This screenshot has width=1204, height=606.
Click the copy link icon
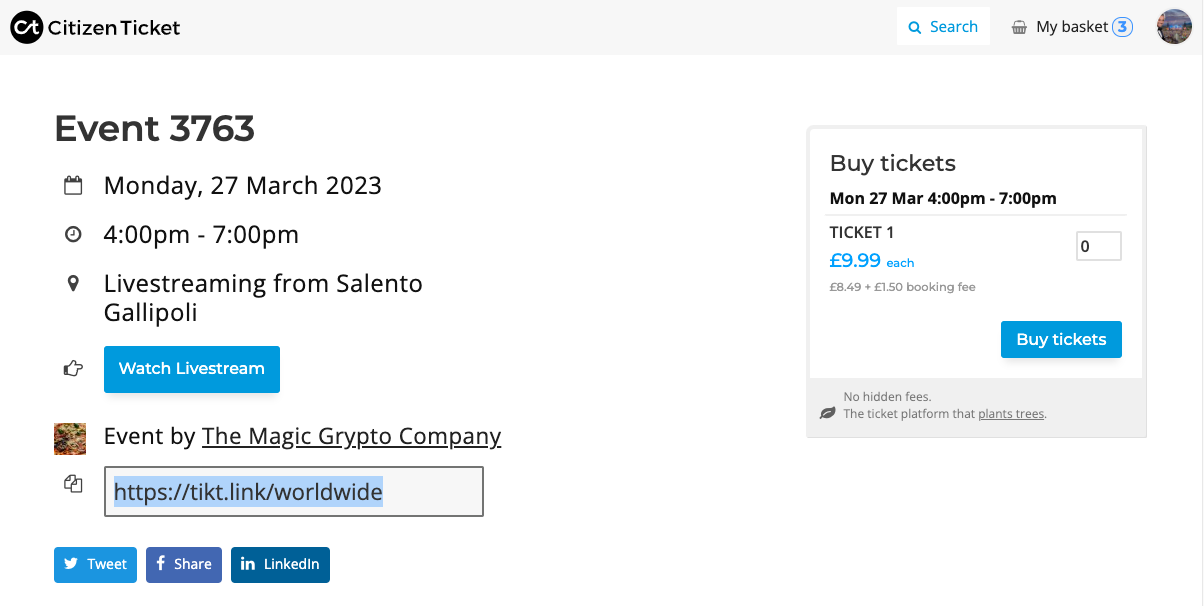(x=72, y=484)
